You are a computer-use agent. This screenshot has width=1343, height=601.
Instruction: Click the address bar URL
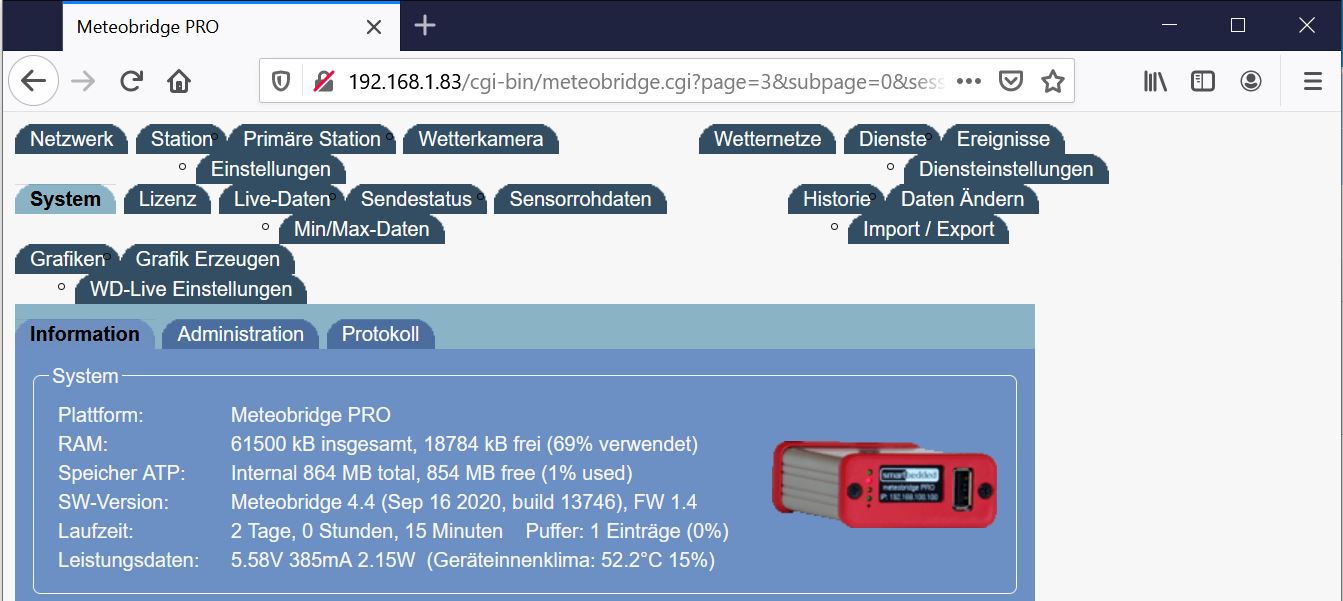[x=645, y=81]
